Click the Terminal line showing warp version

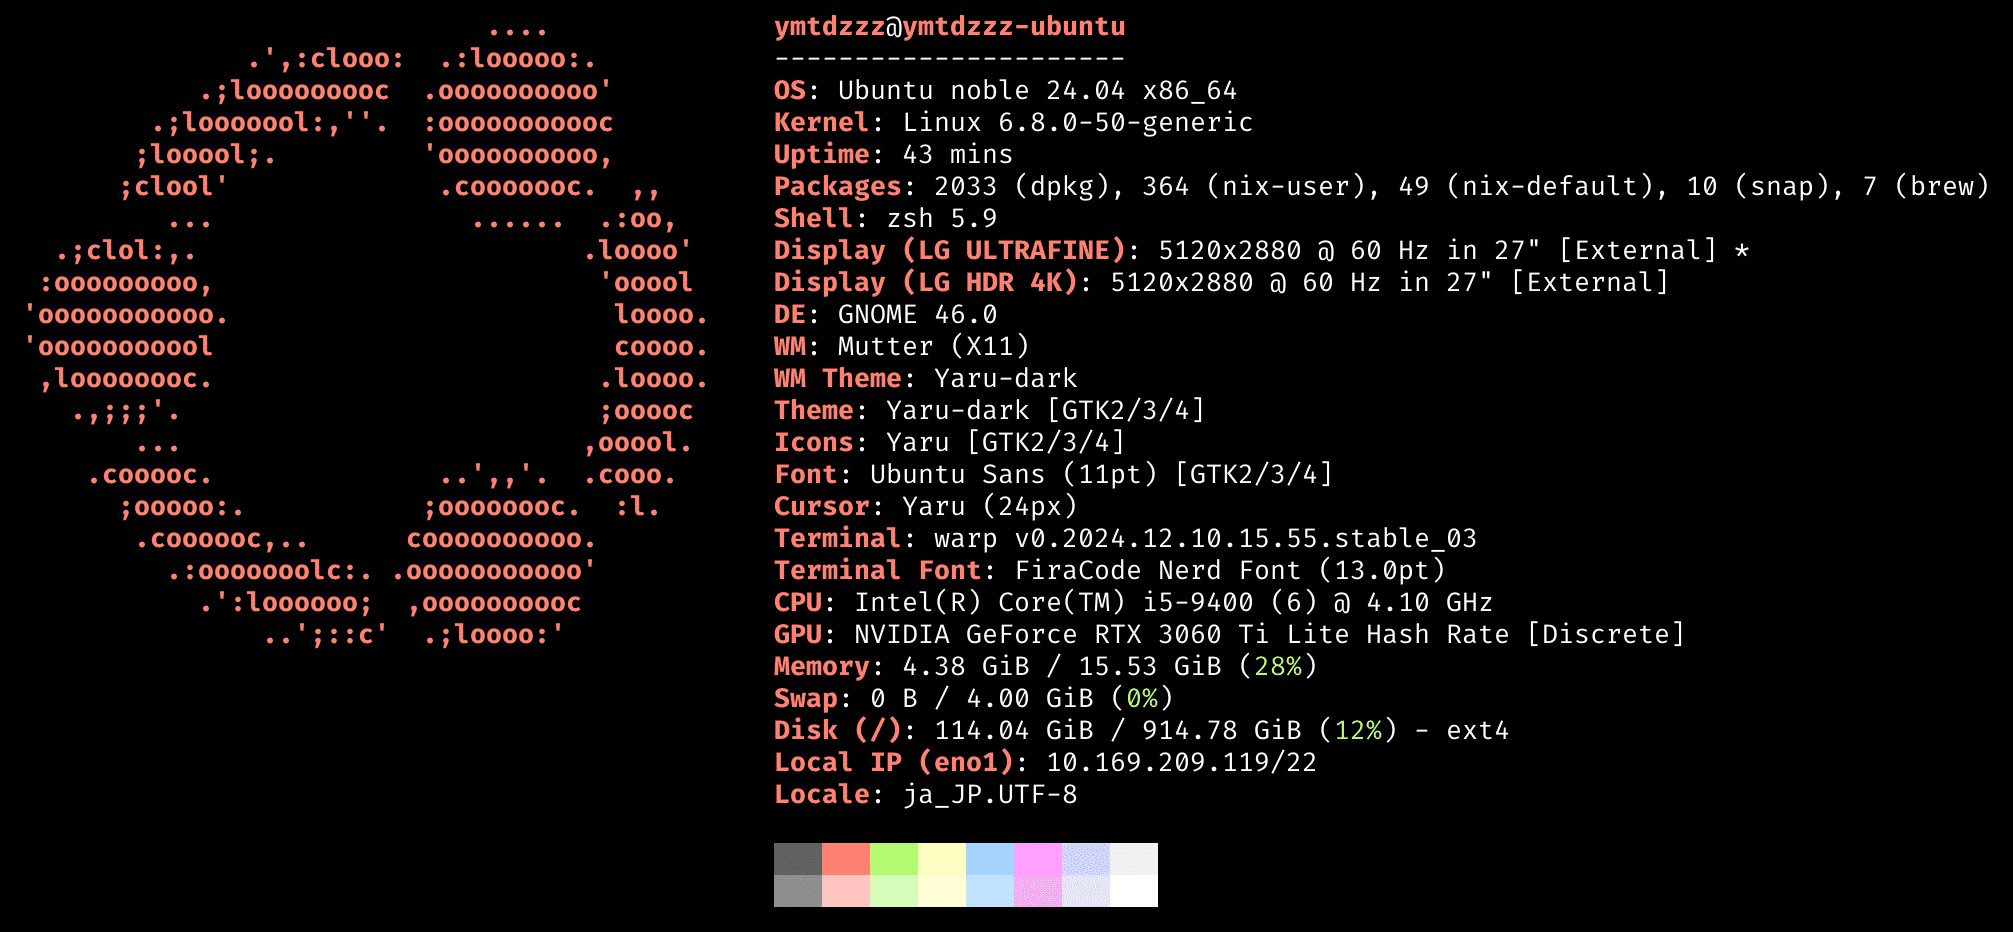(1125, 539)
